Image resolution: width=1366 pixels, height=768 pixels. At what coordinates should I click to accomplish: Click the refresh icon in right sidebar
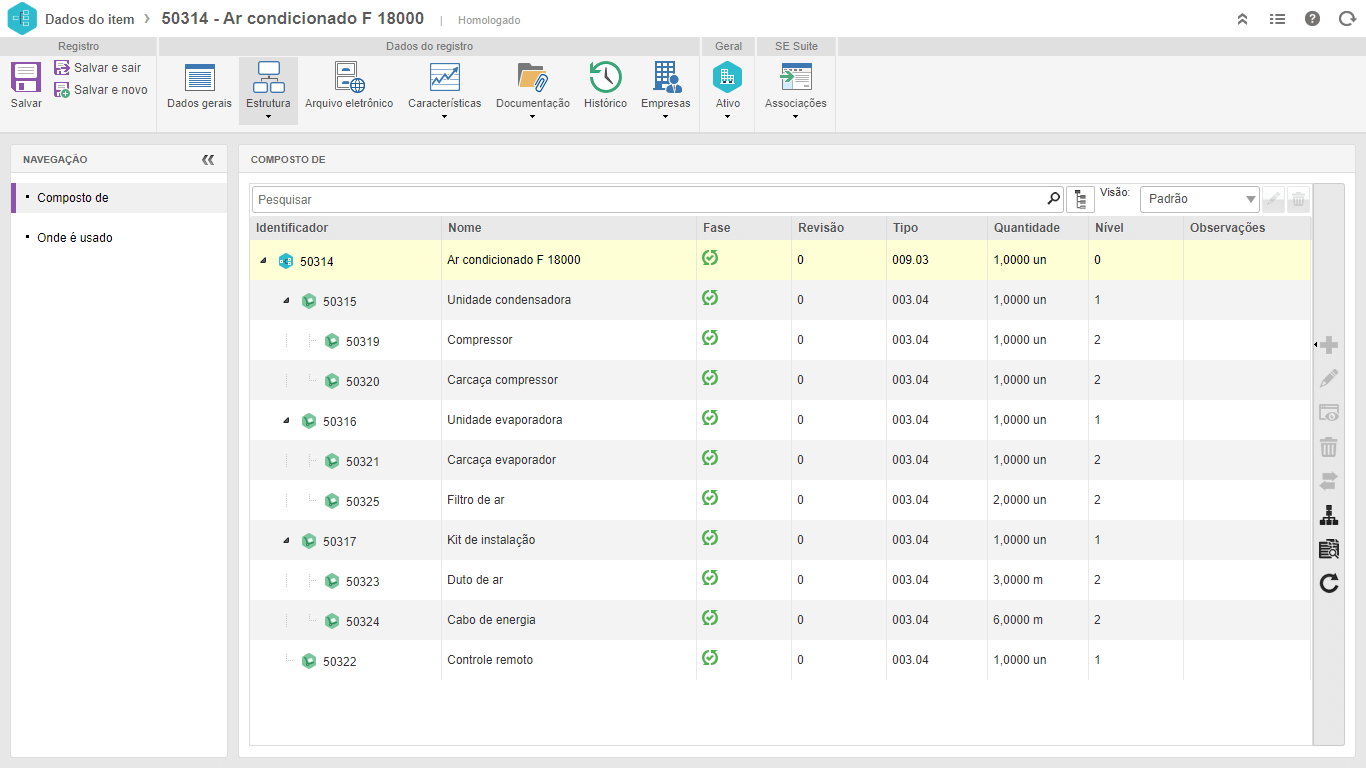click(1328, 583)
